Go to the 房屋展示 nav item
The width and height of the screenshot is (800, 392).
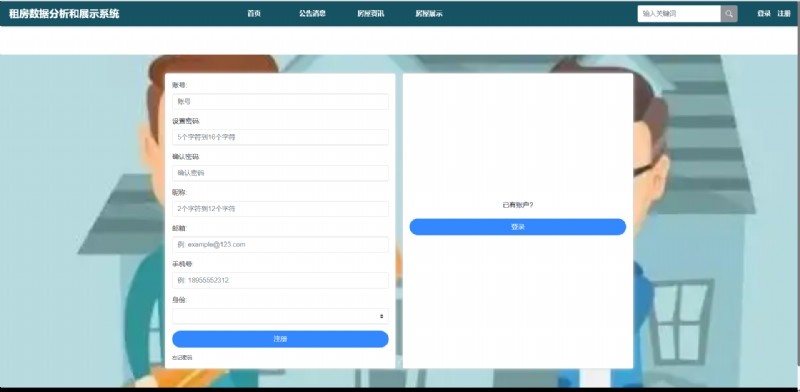coord(429,14)
